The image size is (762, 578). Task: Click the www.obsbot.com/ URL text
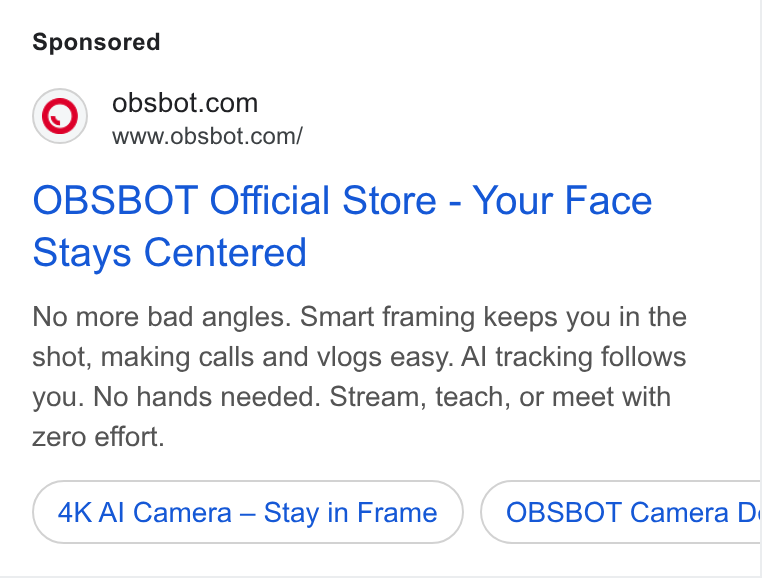[x=208, y=136]
